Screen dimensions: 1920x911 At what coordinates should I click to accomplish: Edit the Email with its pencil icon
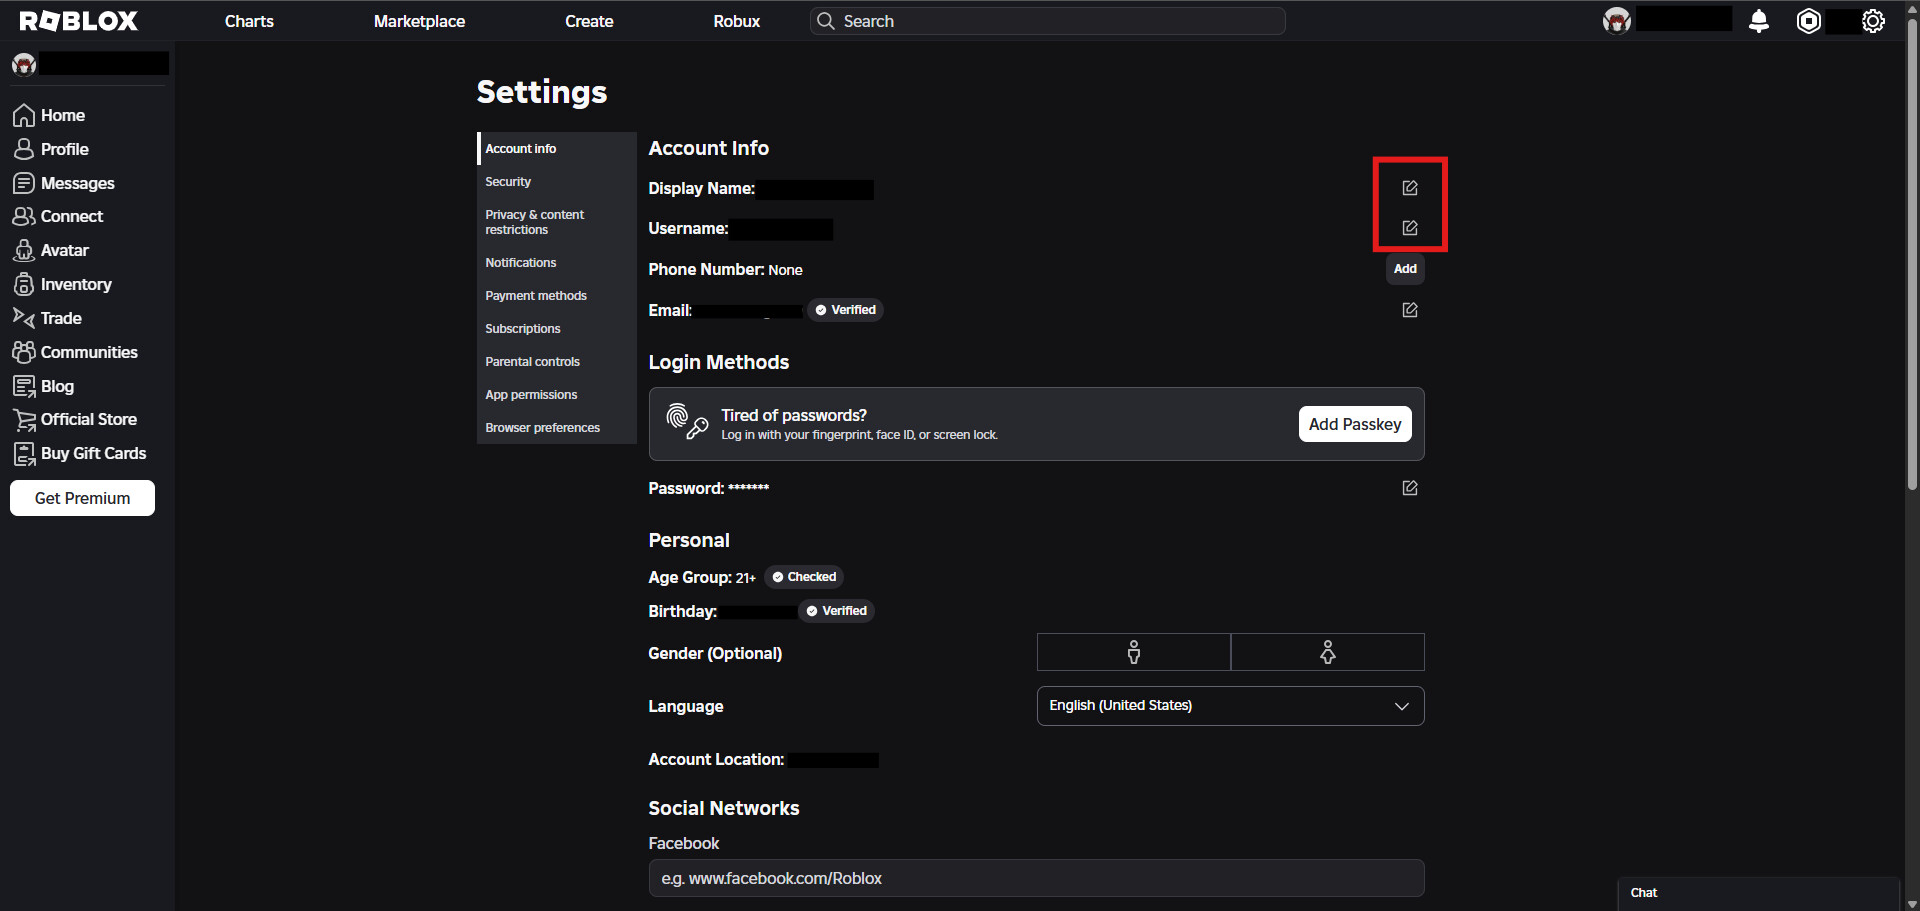point(1410,310)
